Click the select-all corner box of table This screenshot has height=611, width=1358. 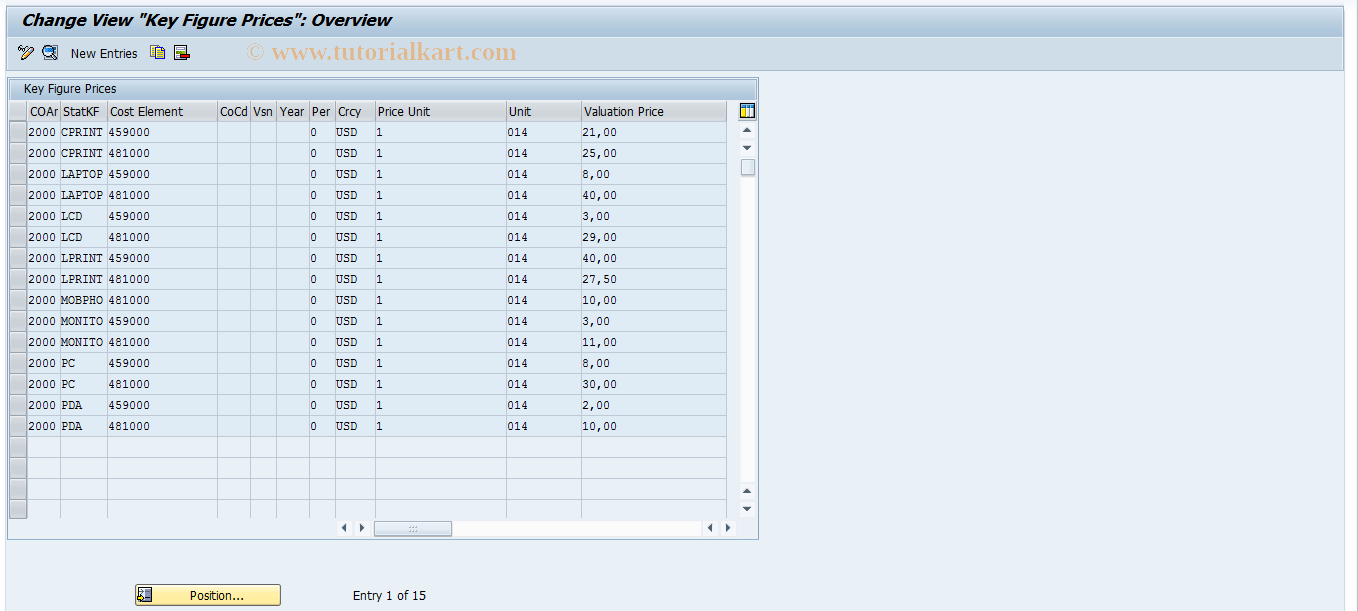coord(18,111)
